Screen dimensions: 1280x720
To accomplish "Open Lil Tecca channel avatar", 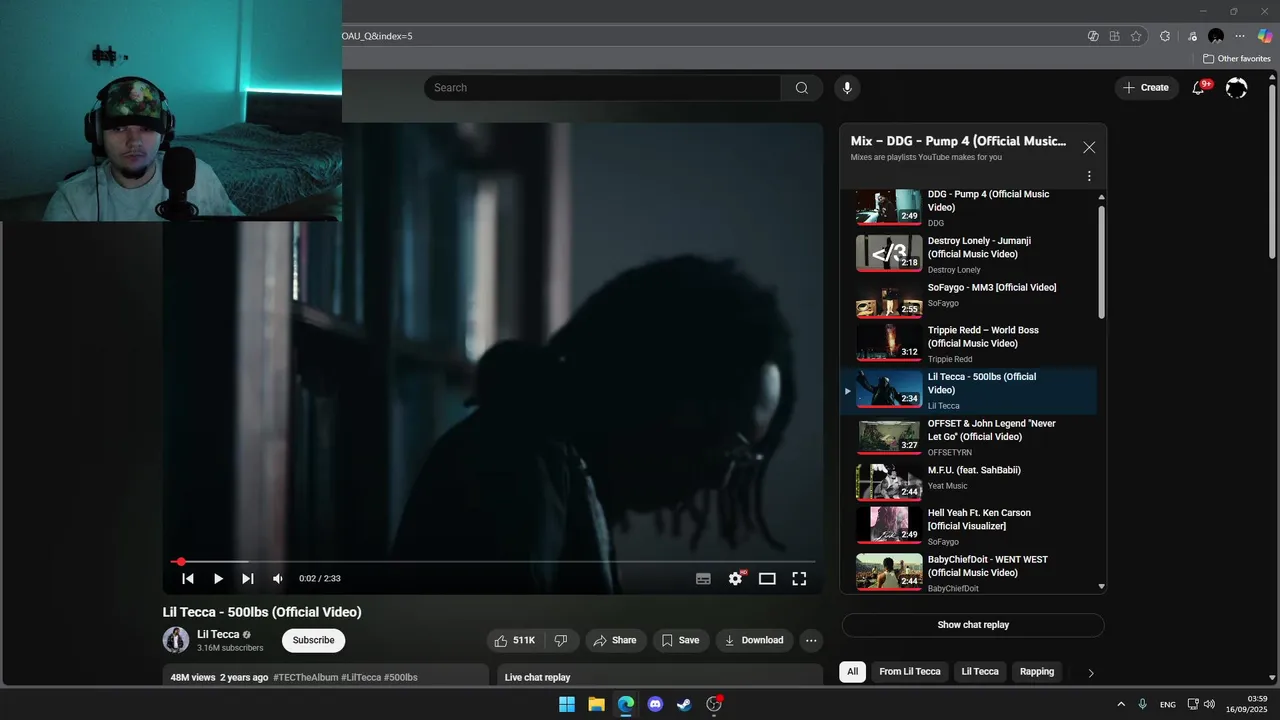I will [176, 640].
